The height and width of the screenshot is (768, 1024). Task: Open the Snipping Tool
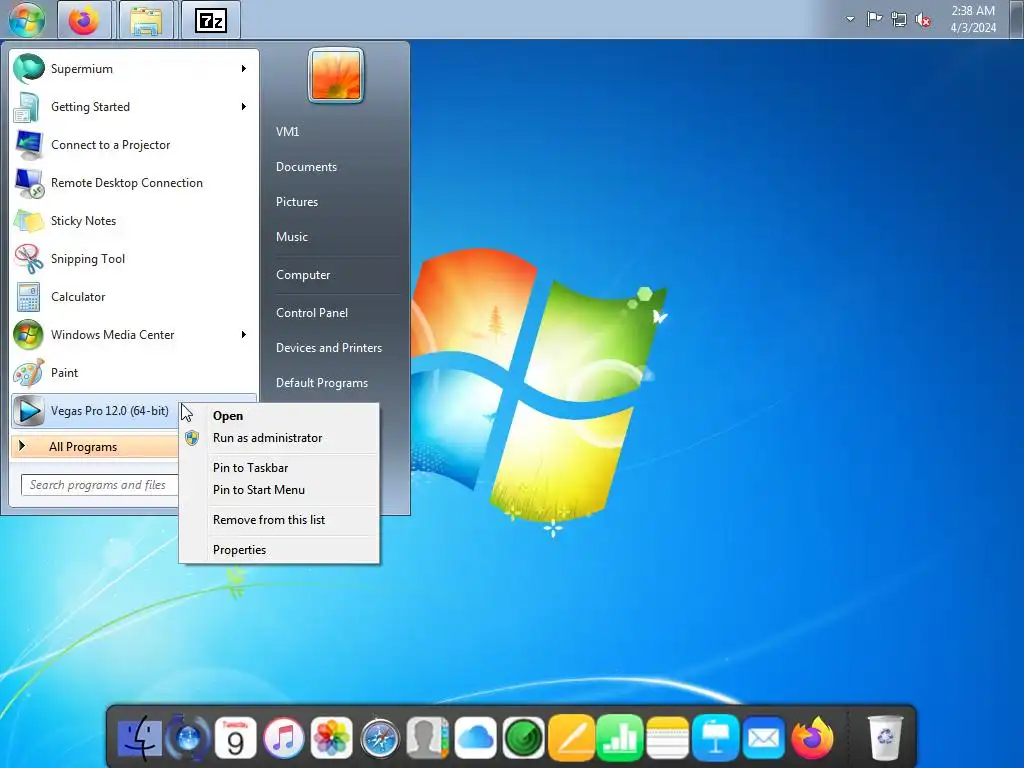pos(134,259)
